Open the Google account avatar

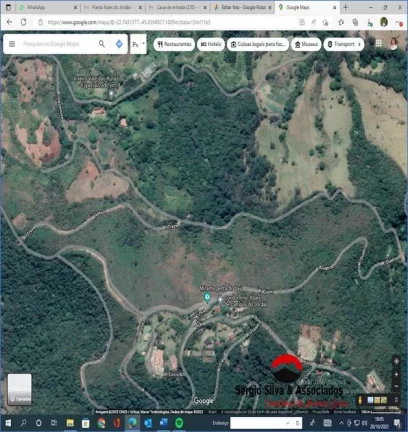point(394,43)
